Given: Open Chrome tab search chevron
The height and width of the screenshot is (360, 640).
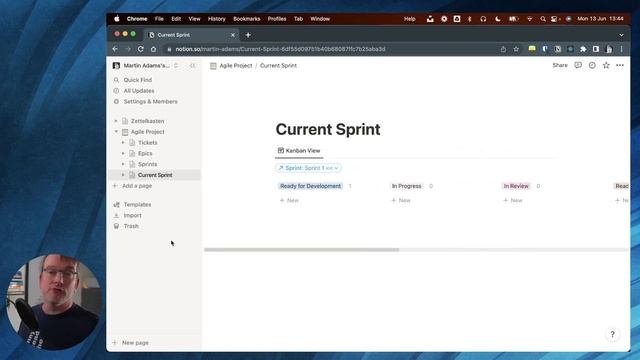Looking at the screenshot, I should pos(621,35).
